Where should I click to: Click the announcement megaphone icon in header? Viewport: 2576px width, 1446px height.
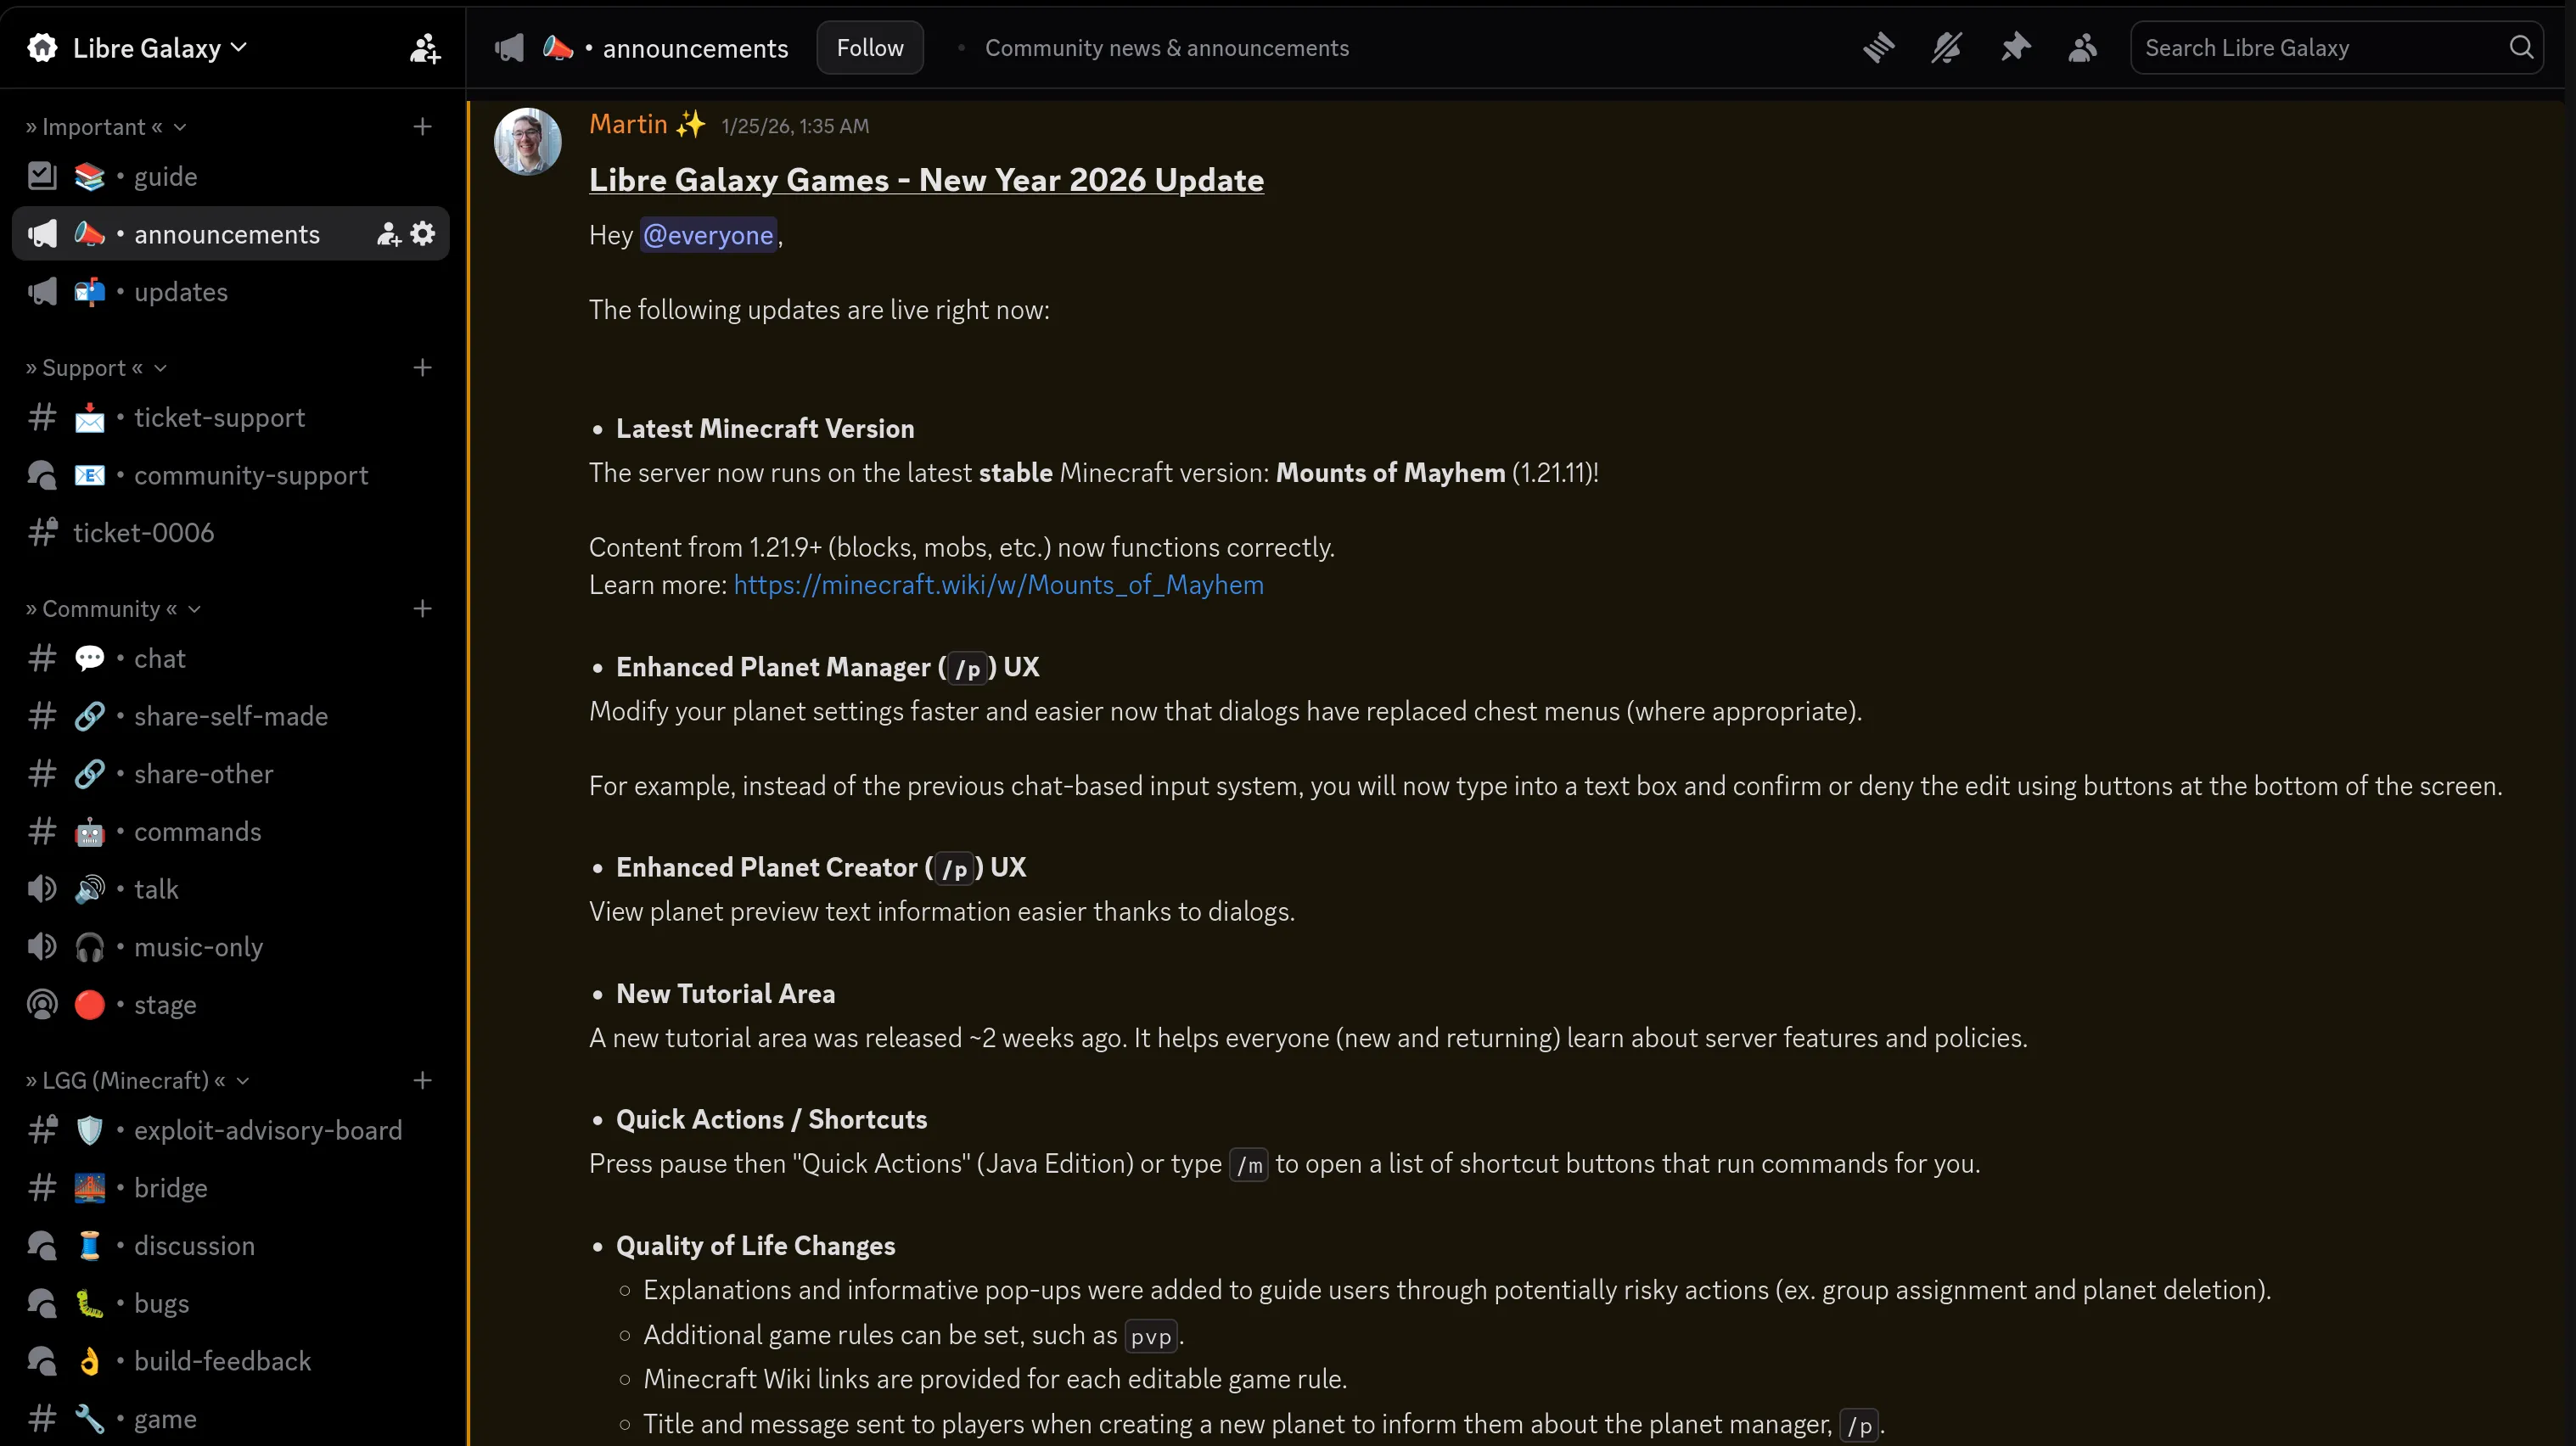tap(509, 48)
